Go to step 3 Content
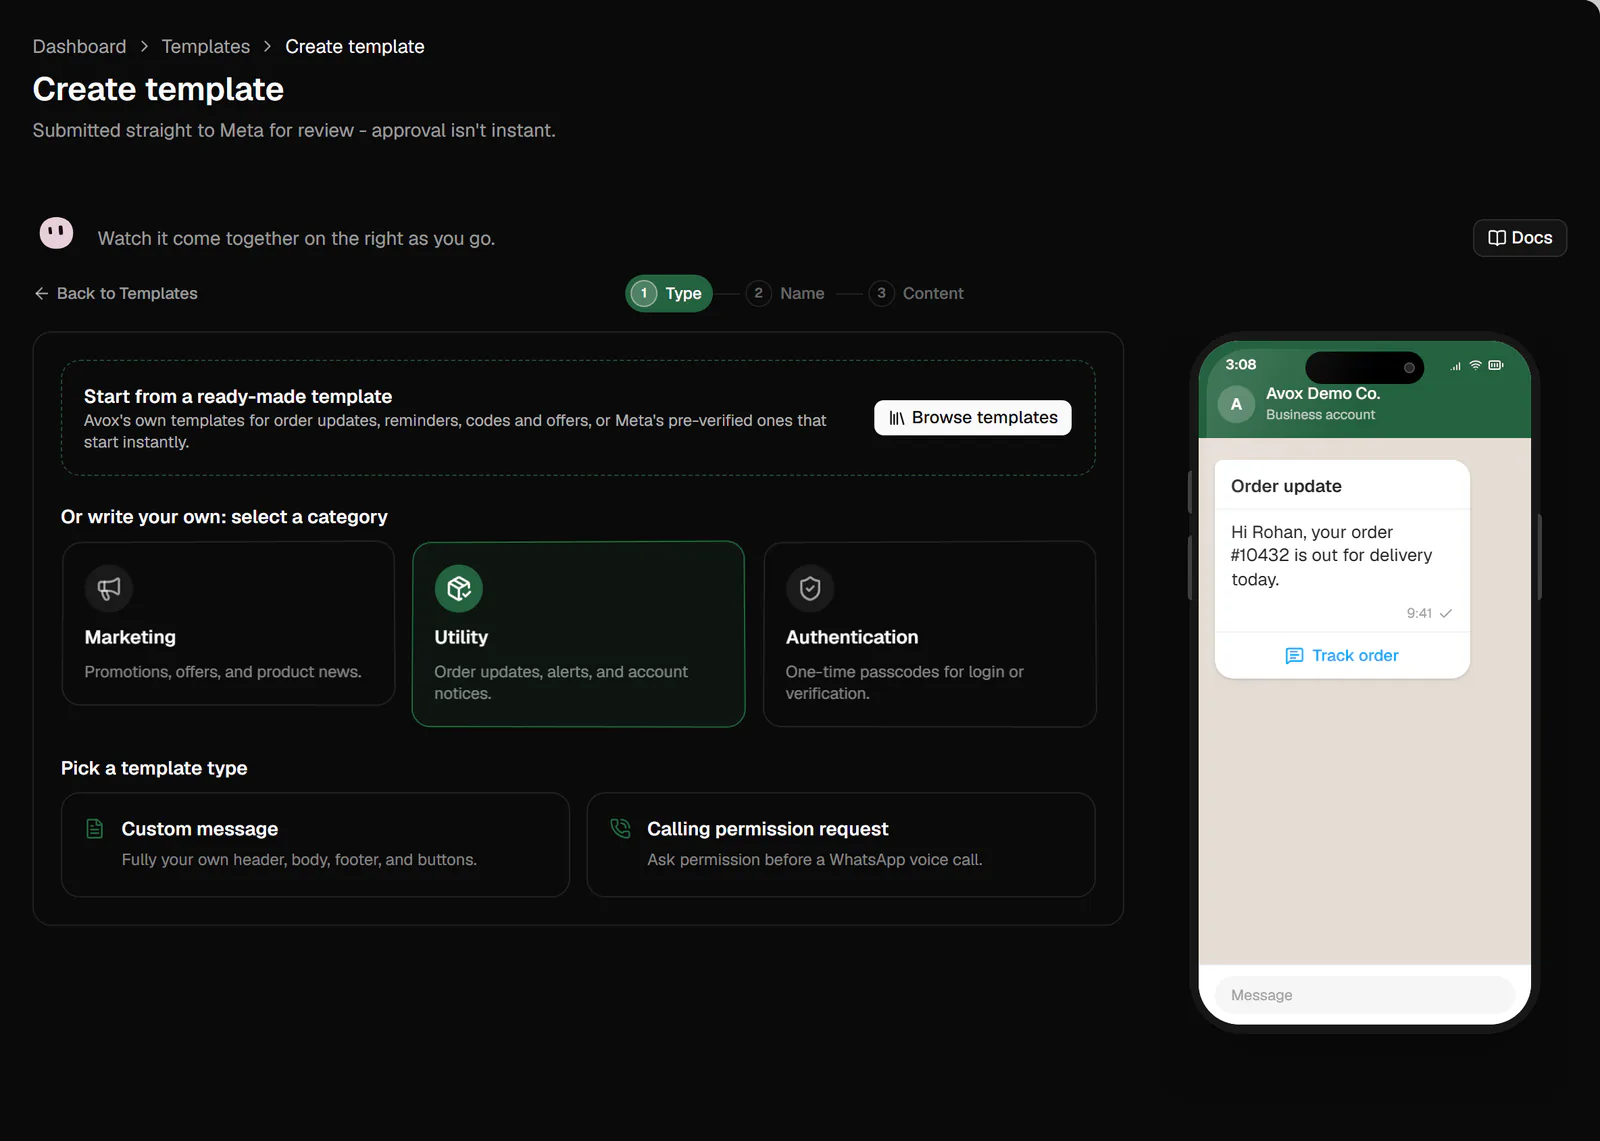Screen dimensions: 1600x1141 coord(916,293)
